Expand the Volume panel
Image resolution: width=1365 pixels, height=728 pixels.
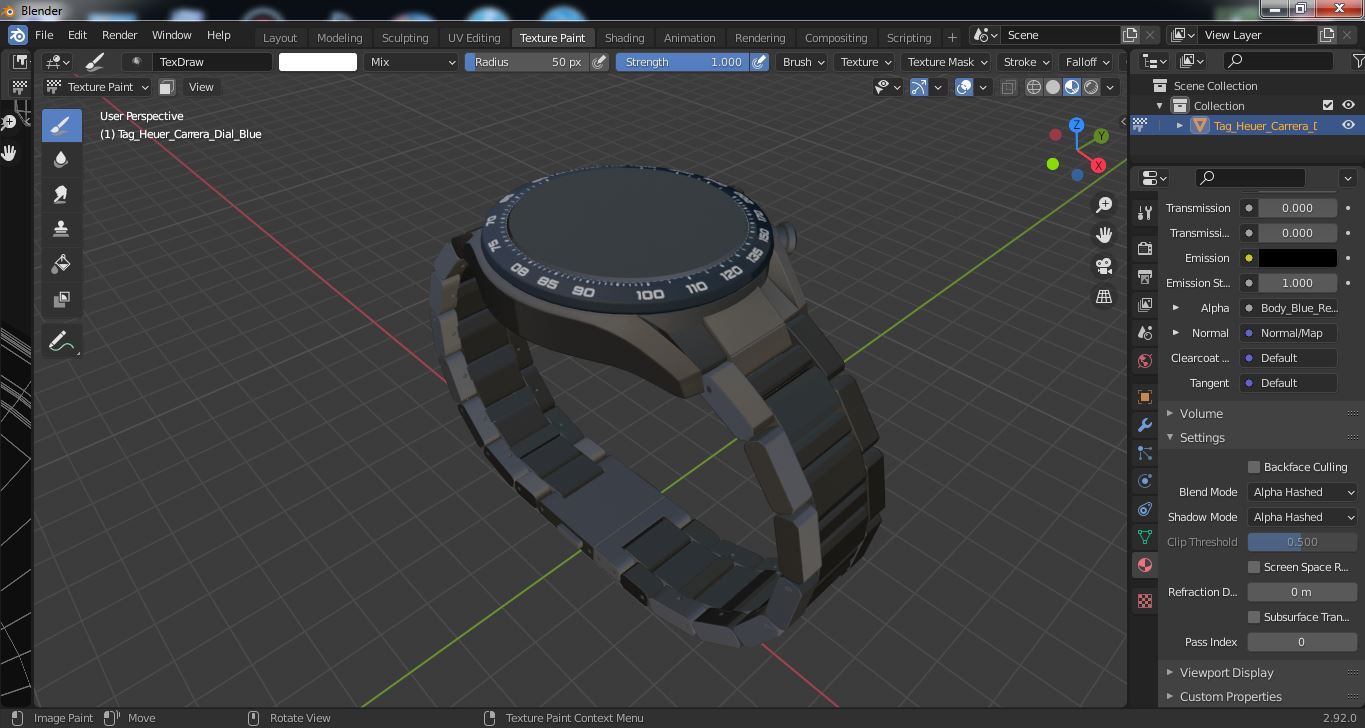pyautogui.click(x=1170, y=413)
